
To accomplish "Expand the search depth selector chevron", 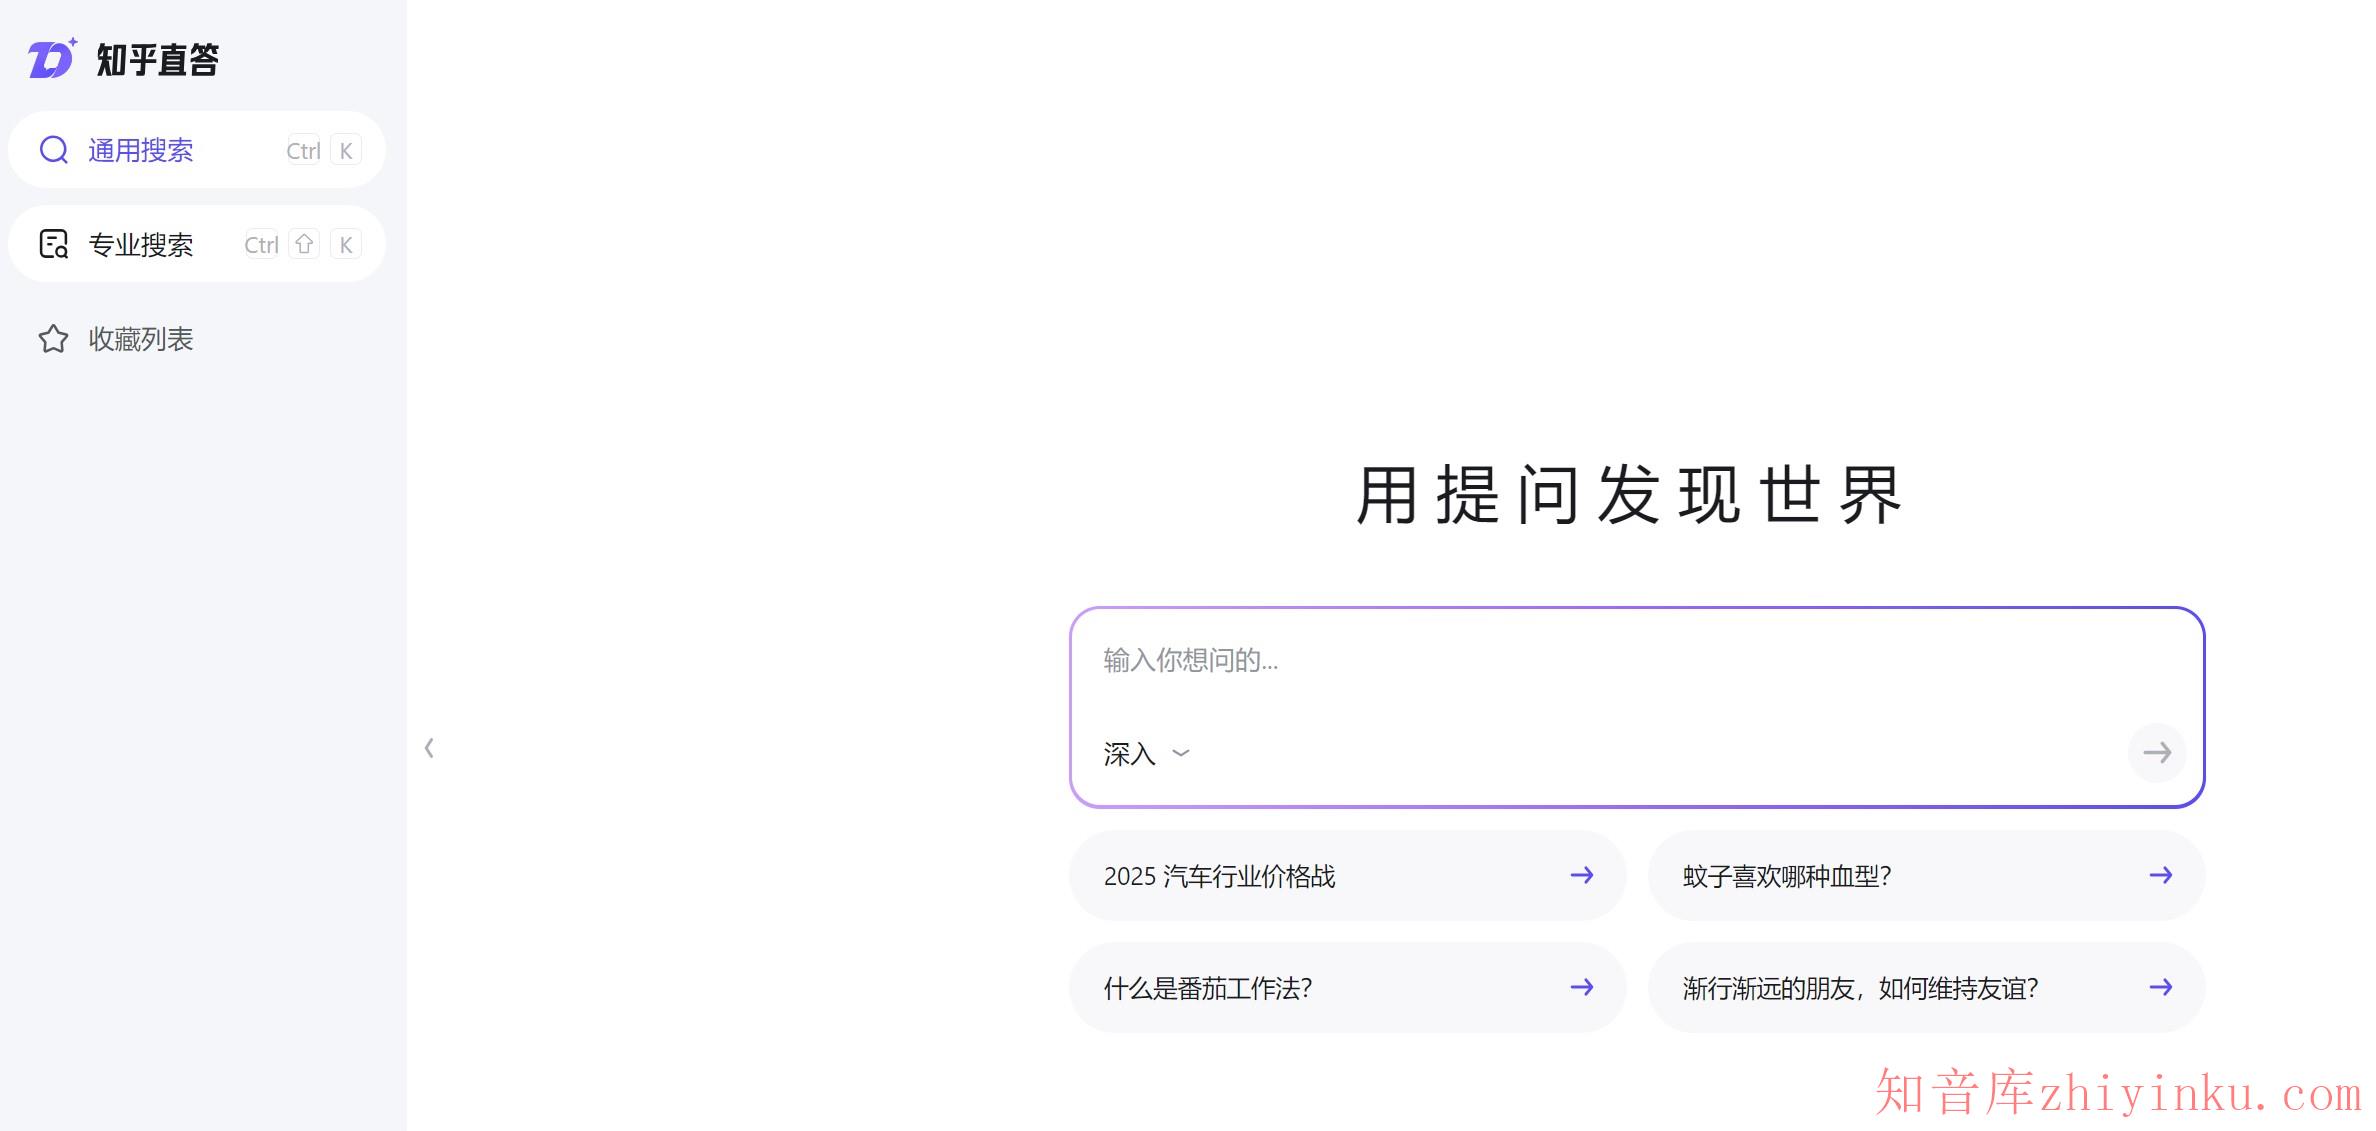I will pos(1181,755).
